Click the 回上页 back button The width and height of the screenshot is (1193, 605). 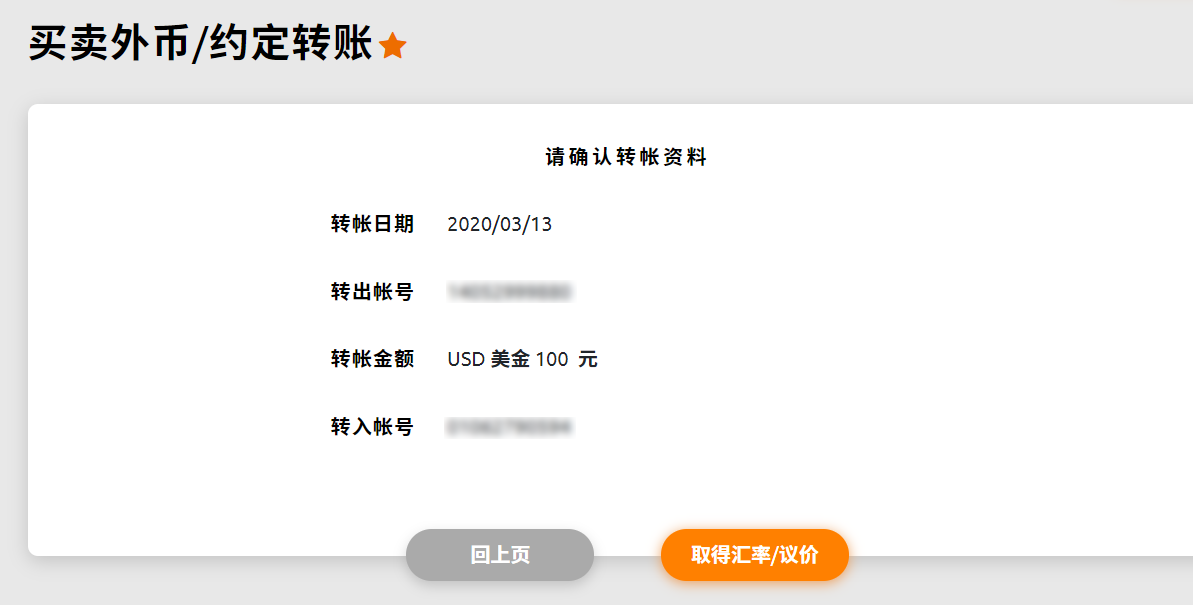click(x=500, y=555)
